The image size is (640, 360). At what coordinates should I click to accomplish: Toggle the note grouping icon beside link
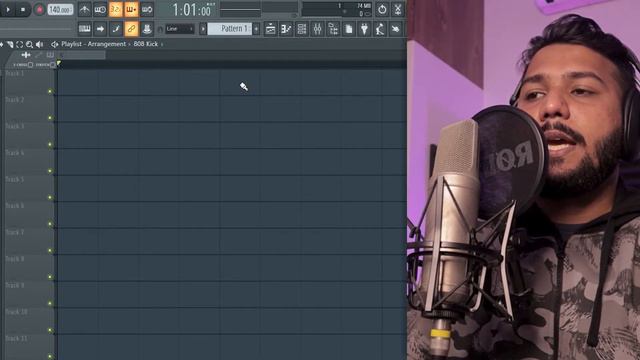(116, 29)
